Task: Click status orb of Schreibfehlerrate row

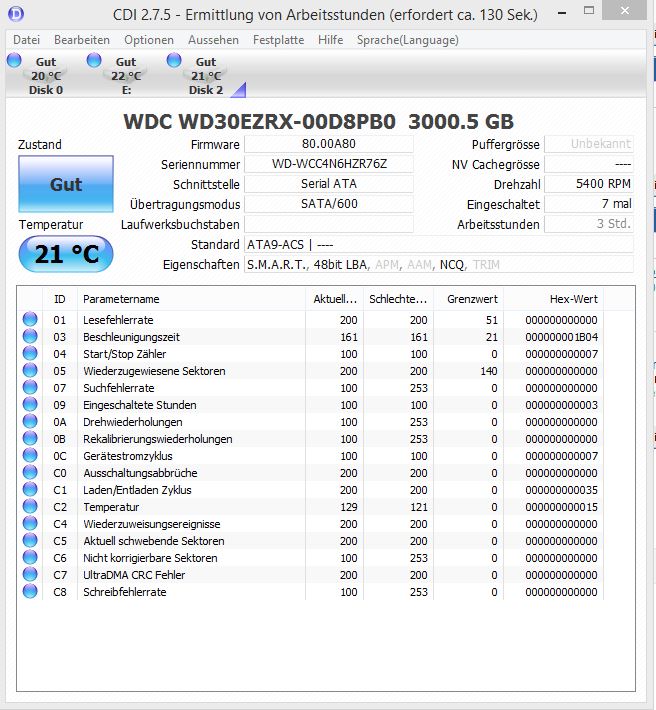Action: coord(30,591)
